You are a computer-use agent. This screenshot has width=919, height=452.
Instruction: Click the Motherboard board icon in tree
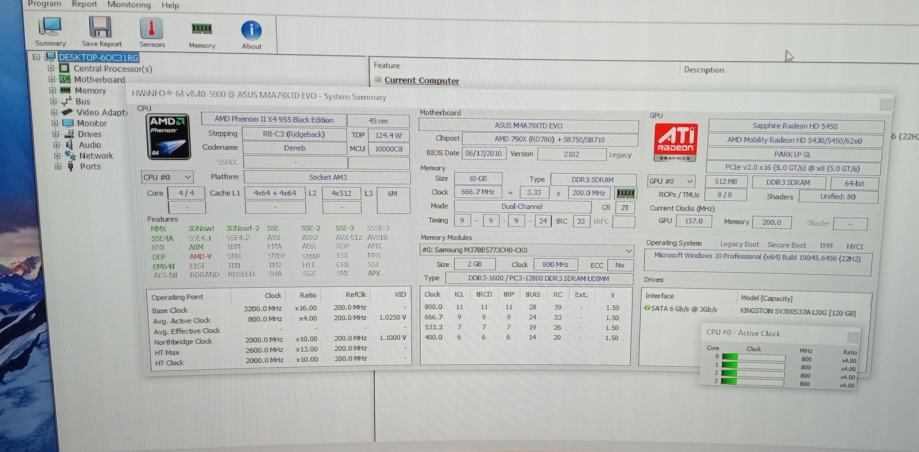coord(64,79)
